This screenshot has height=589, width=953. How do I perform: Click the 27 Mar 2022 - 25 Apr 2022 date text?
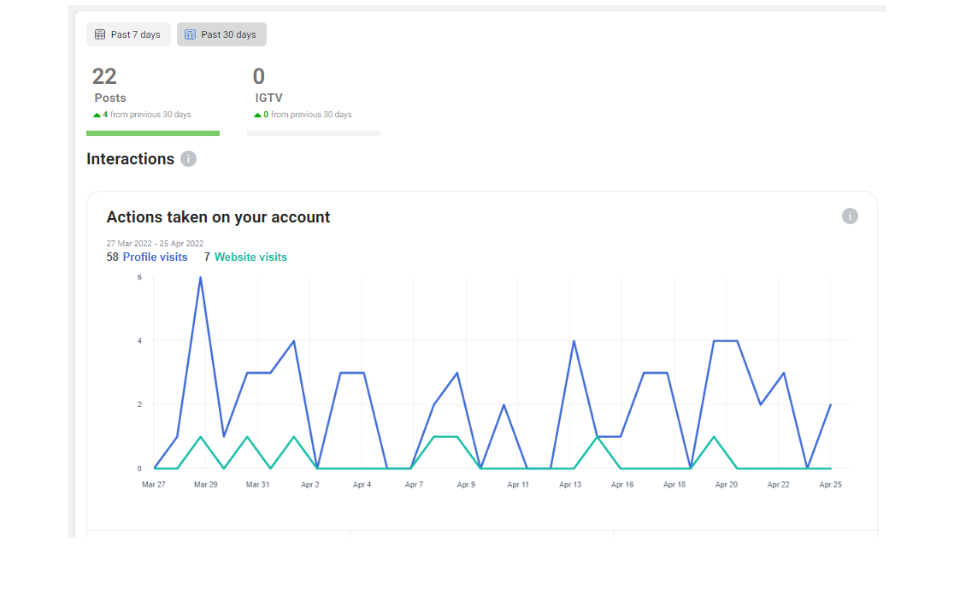point(155,243)
